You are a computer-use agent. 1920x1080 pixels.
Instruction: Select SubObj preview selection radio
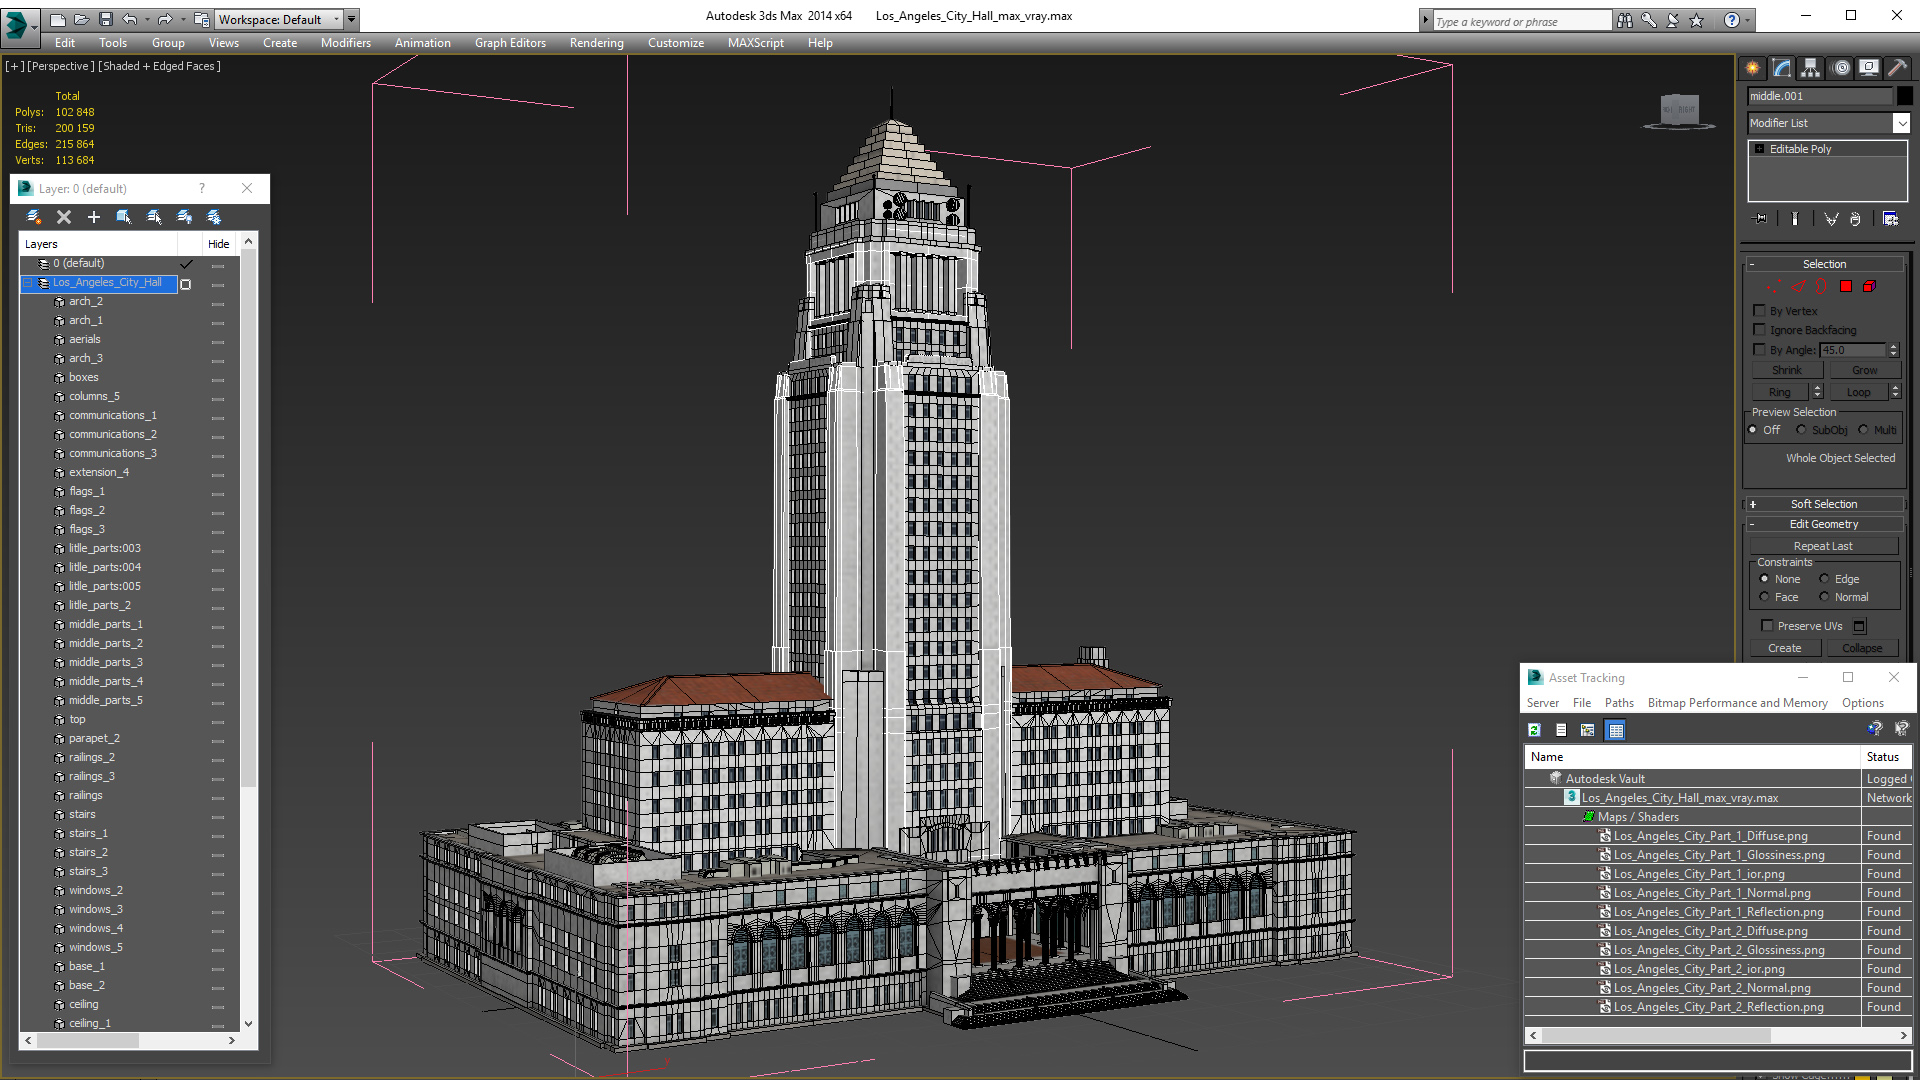[1801, 430]
